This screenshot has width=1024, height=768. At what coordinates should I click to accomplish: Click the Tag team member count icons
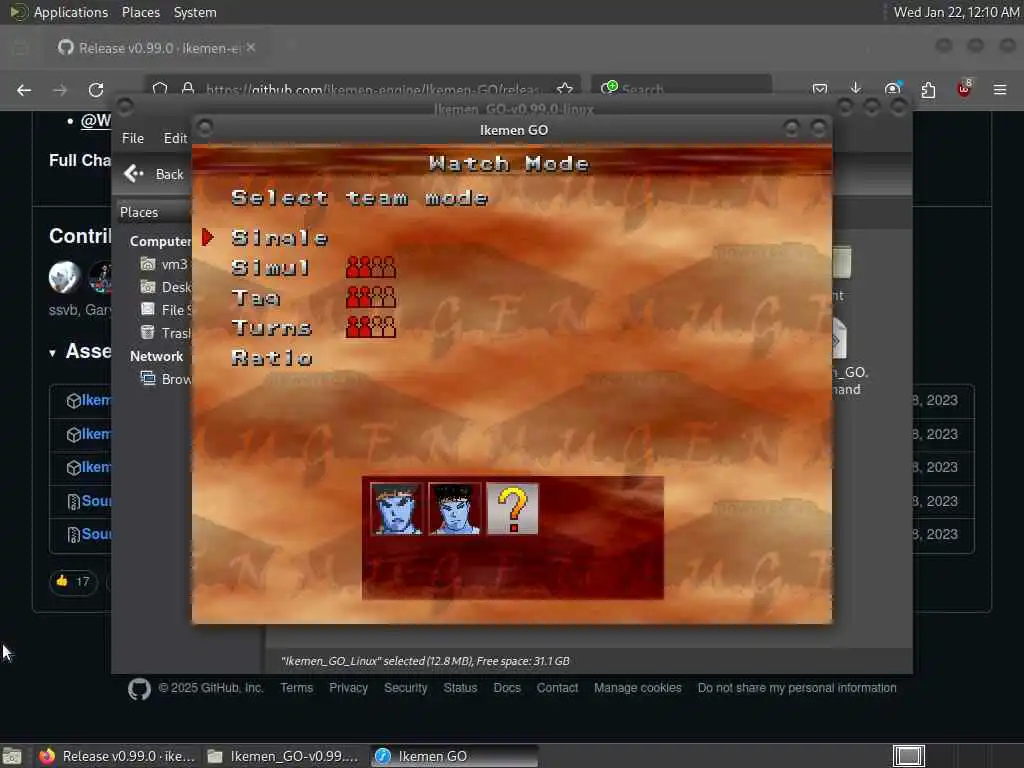[371, 297]
